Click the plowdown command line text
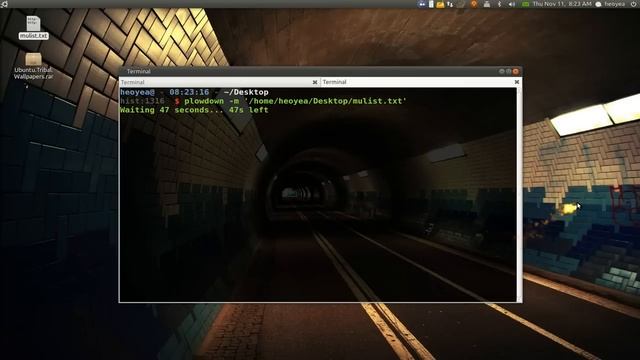 pyautogui.click(x=295, y=101)
